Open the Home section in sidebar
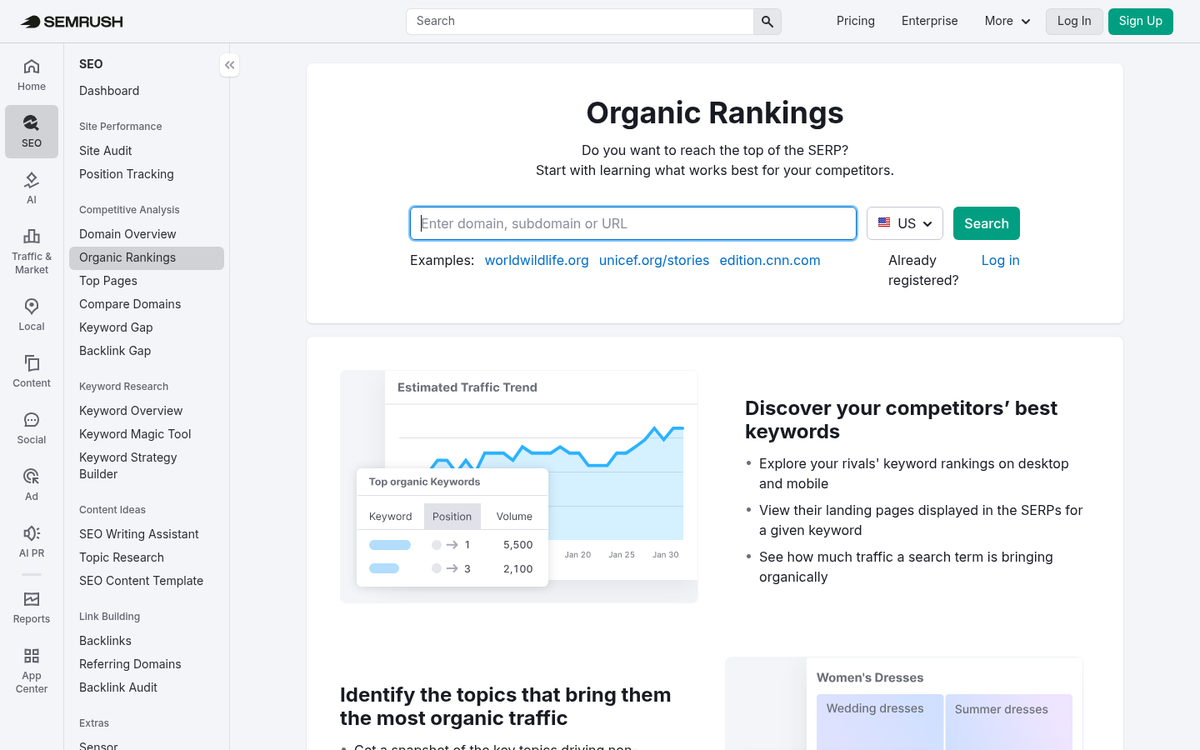Image resolution: width=1200 pixels, height=750 pixels. [x=31, y=73]
